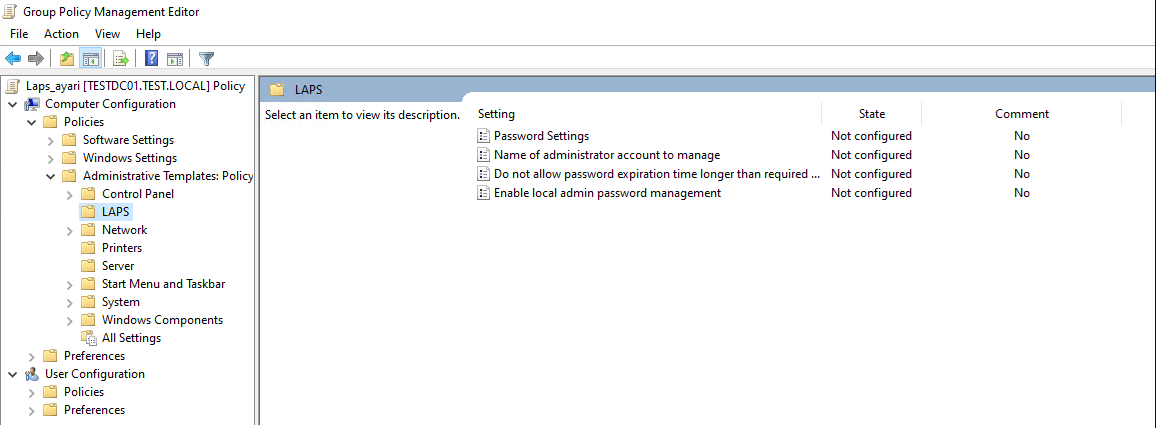The height and width of the screenshot is (428, 1156).
Task: Open the View menu
Action: coord(107,34)
